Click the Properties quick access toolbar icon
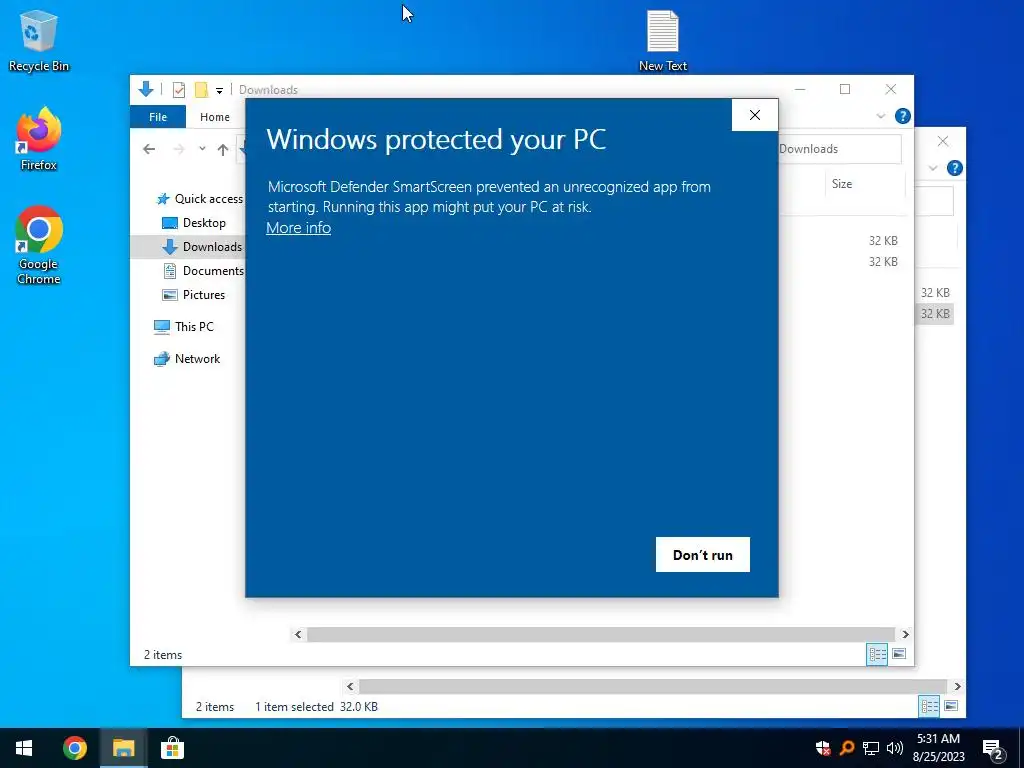This screenshot has height=768, width=1024. coord(178,89)
